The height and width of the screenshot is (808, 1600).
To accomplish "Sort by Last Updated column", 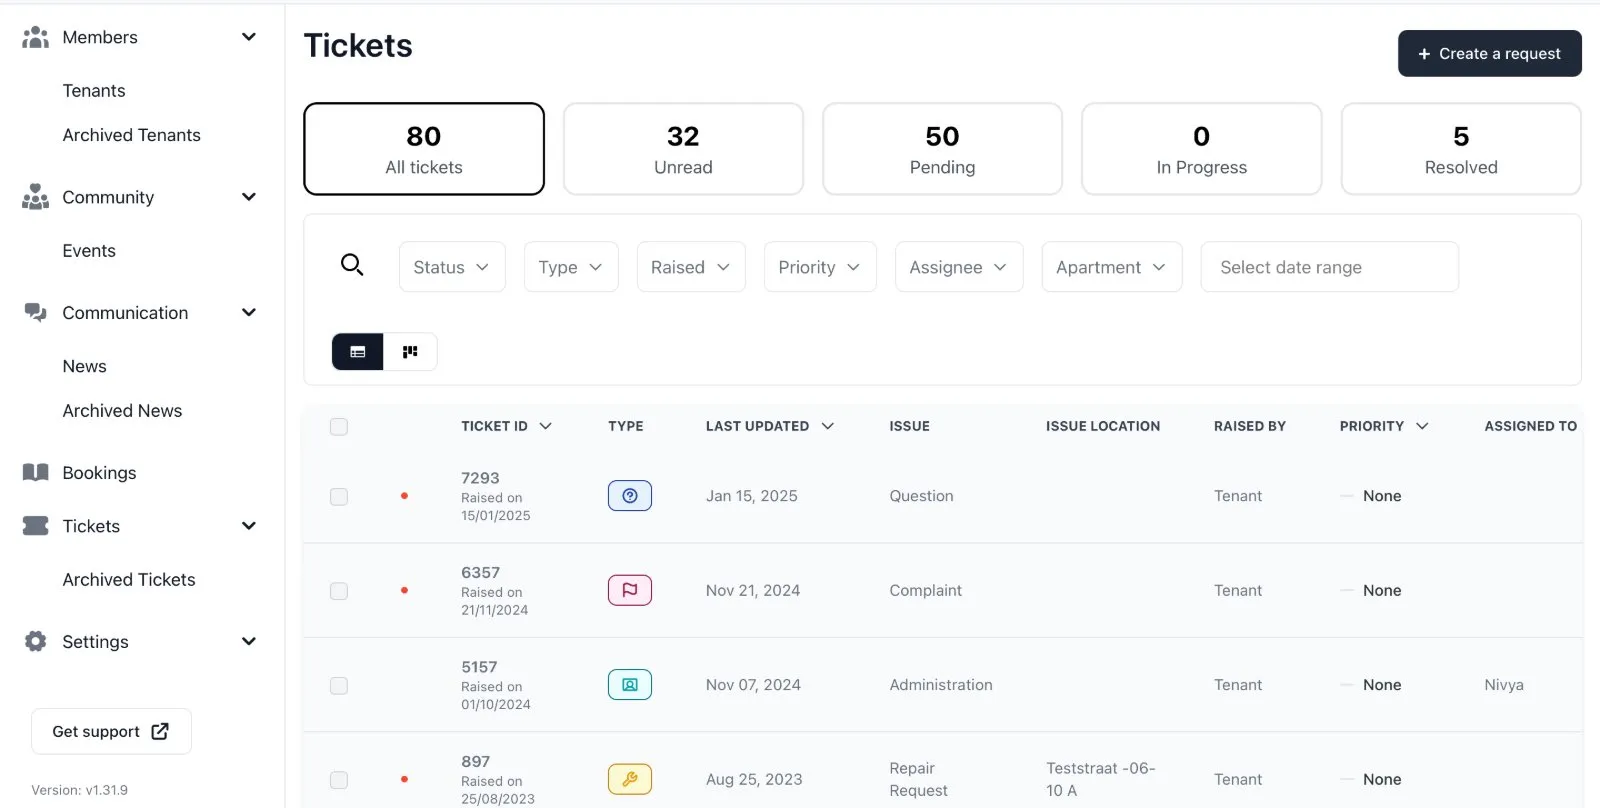I will (x=770, y=426).
